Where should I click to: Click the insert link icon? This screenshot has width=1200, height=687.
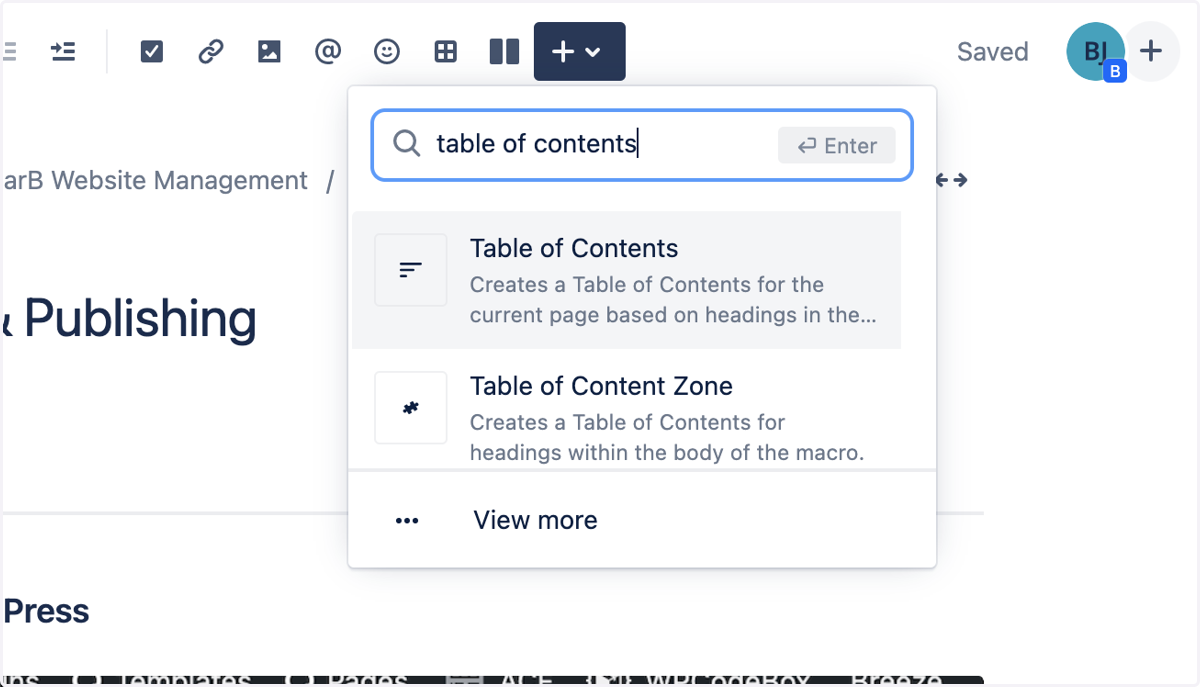(x=210, y=51)
